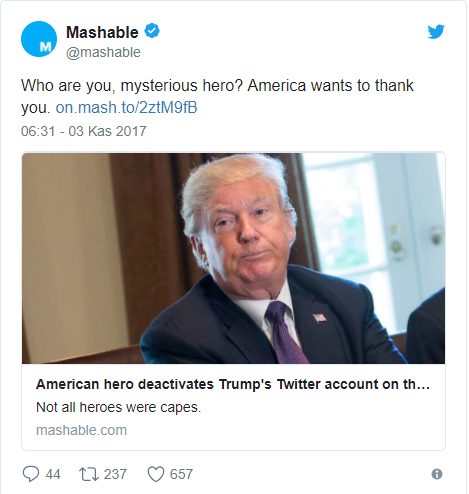
Task: Click the retweet arrows icon
Action: (x=89, y=474)
